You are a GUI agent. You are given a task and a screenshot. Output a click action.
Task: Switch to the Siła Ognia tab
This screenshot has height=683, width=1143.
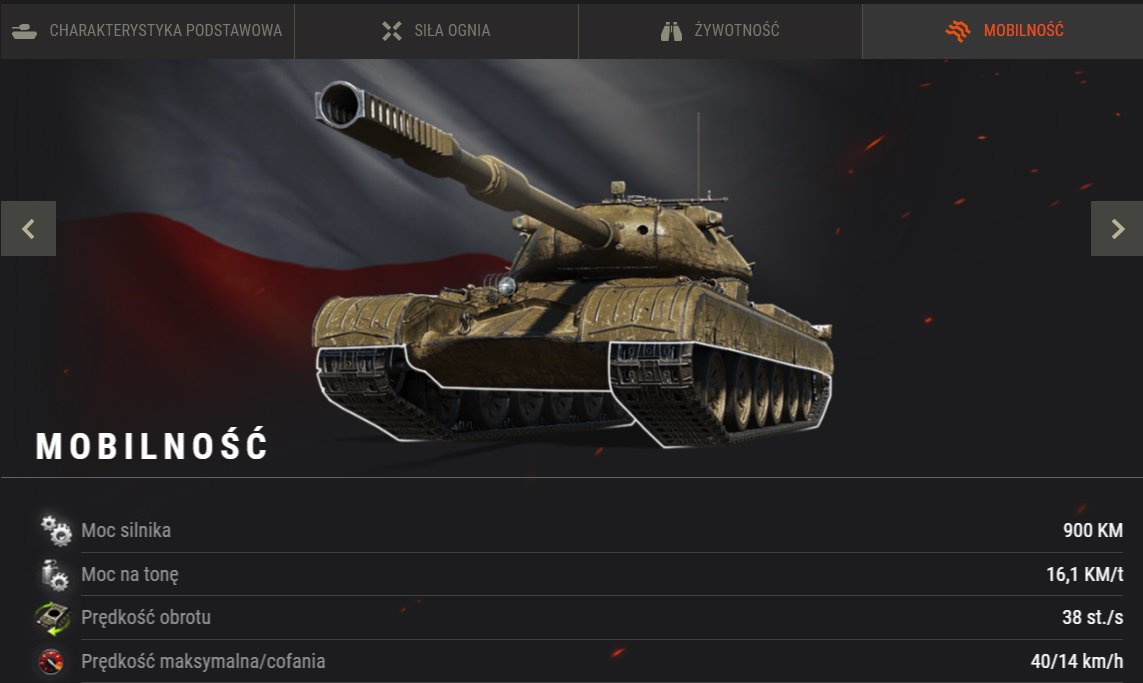coord(436,30)
